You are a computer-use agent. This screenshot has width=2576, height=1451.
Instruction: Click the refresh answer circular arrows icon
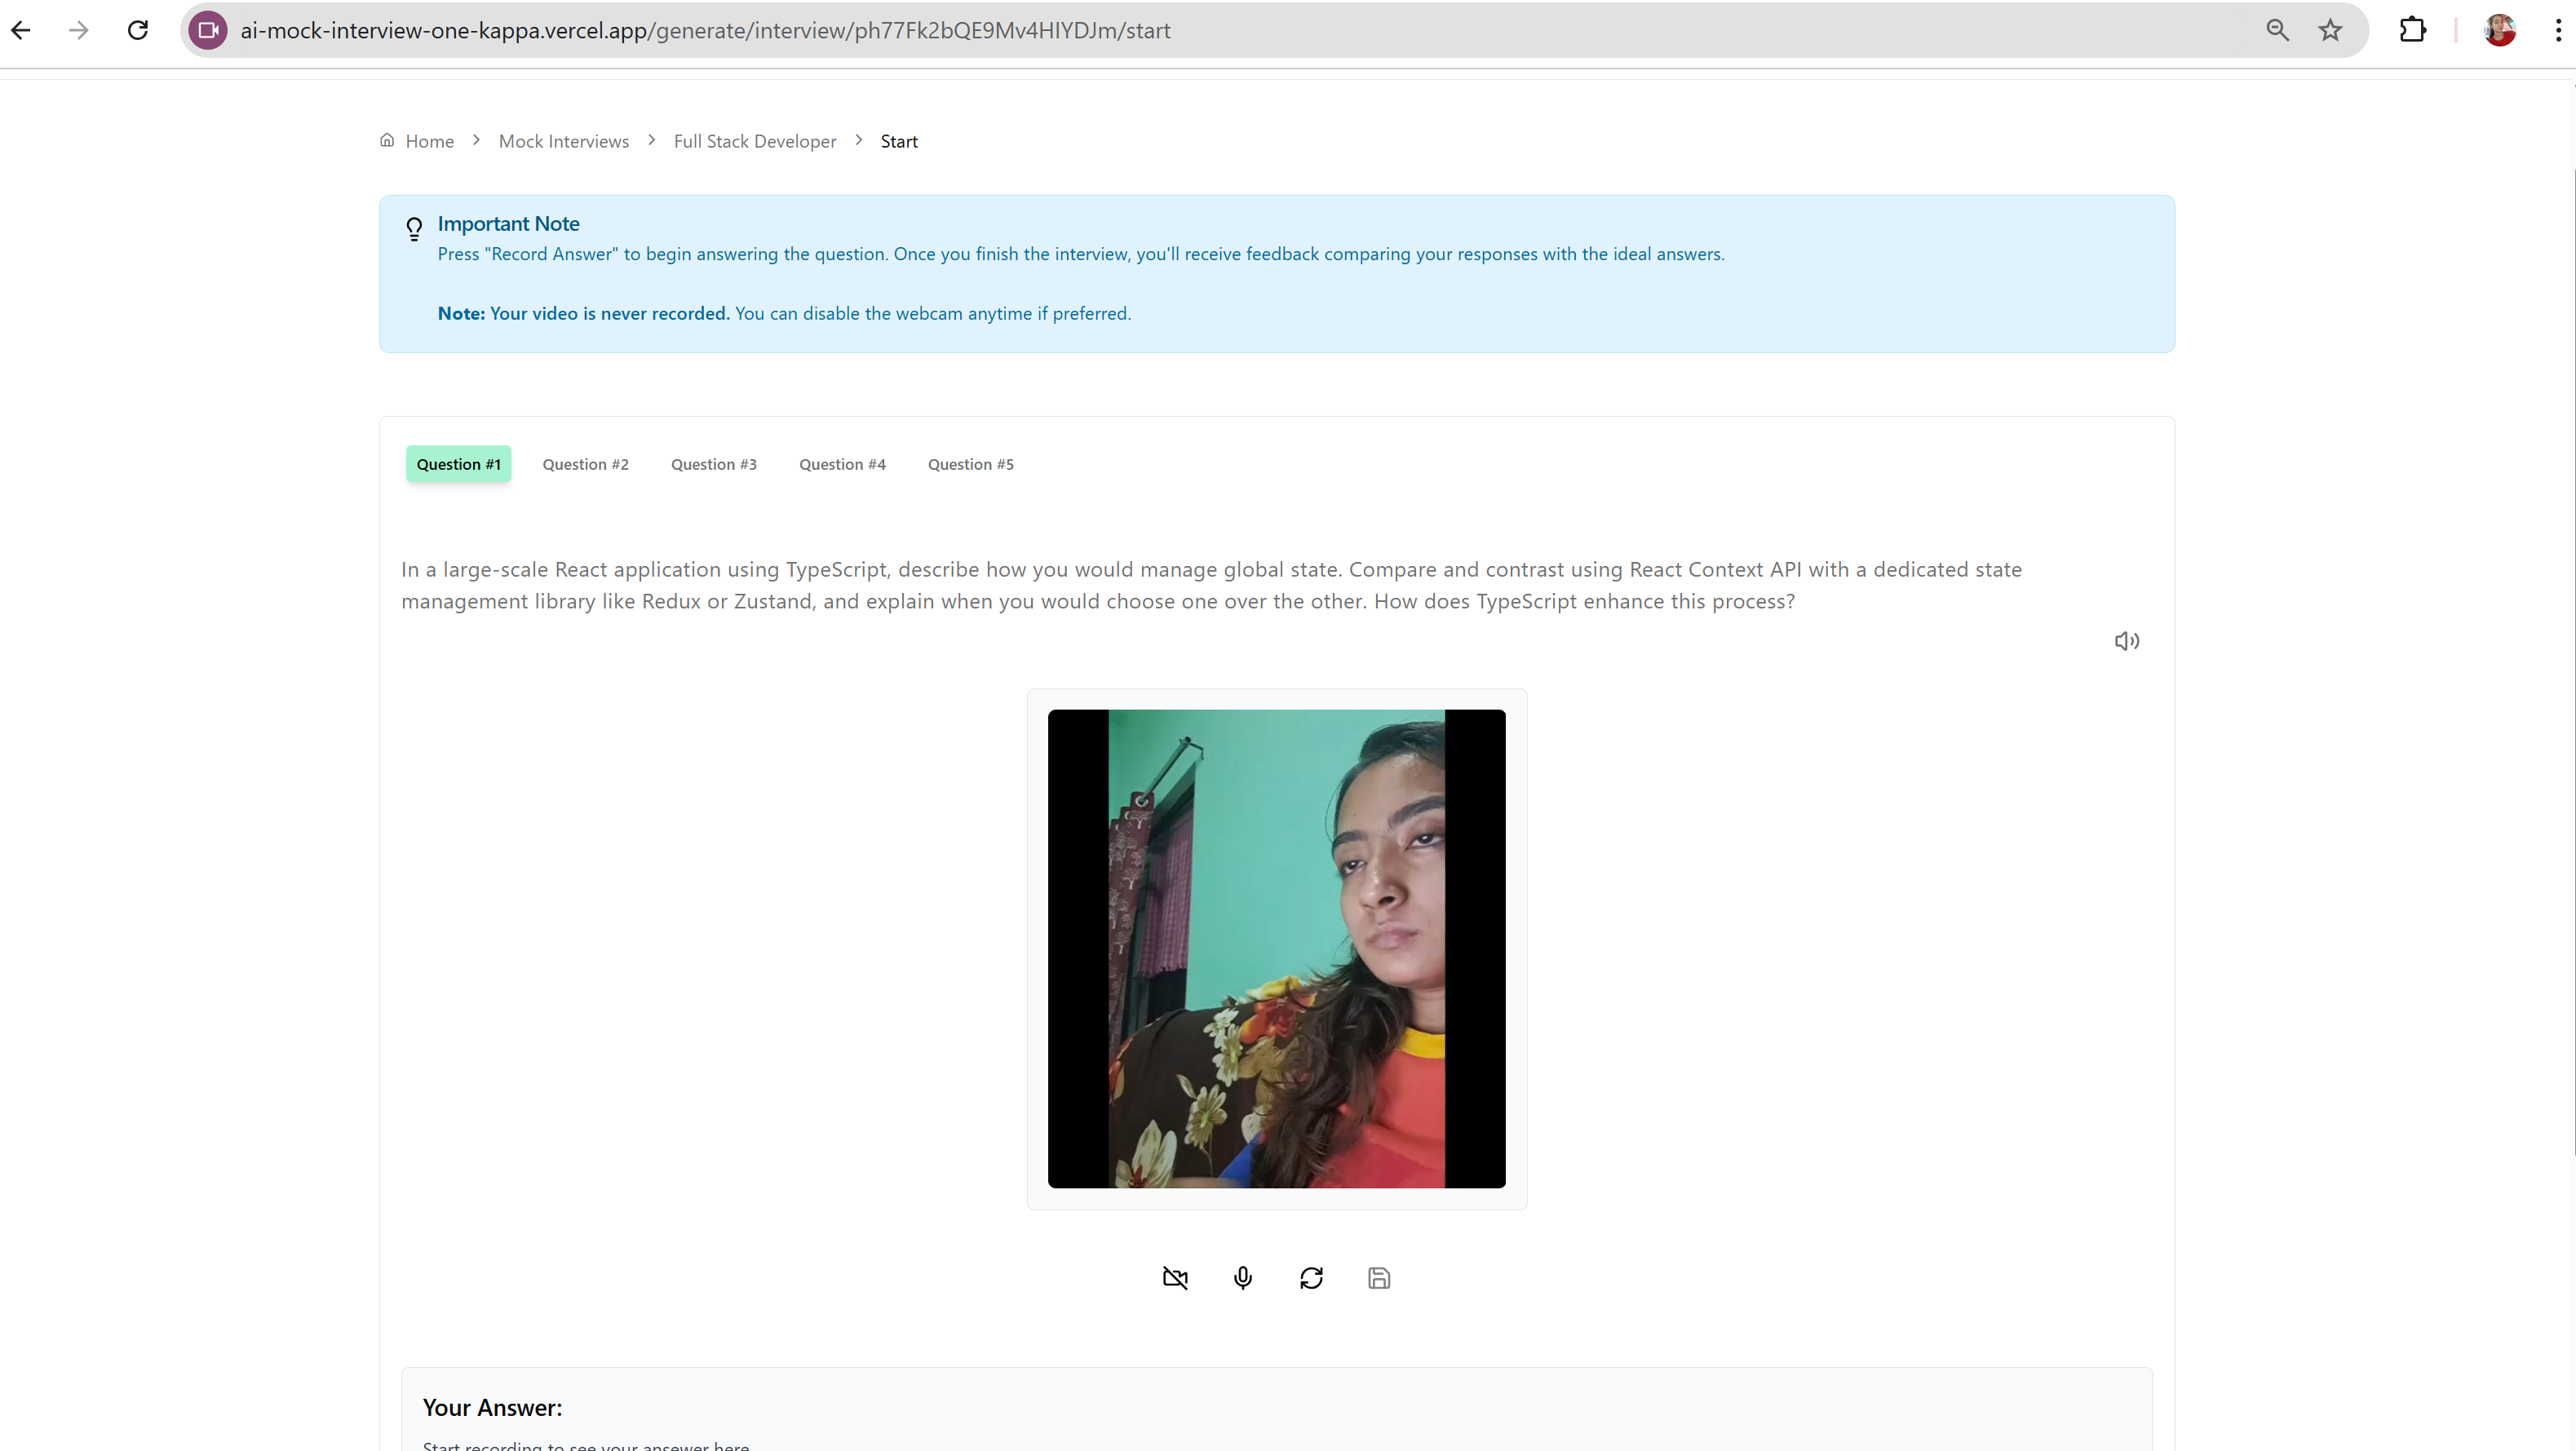pyautogui.click(x=1311, y=1278)
